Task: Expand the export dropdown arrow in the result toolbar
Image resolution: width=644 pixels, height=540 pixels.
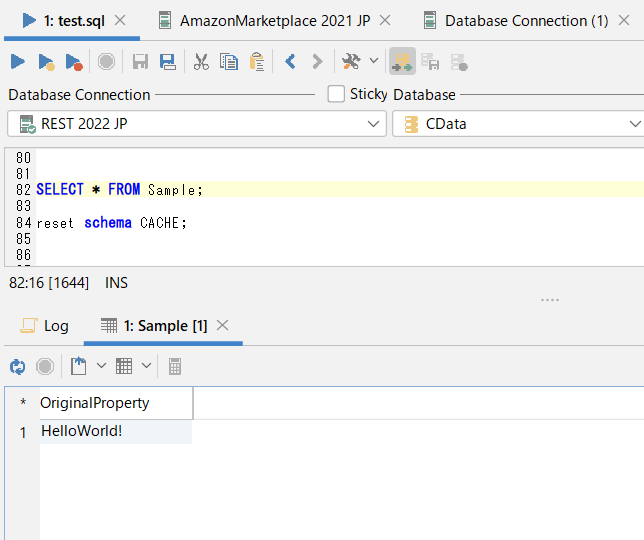Action: click(x=101, y=367)
